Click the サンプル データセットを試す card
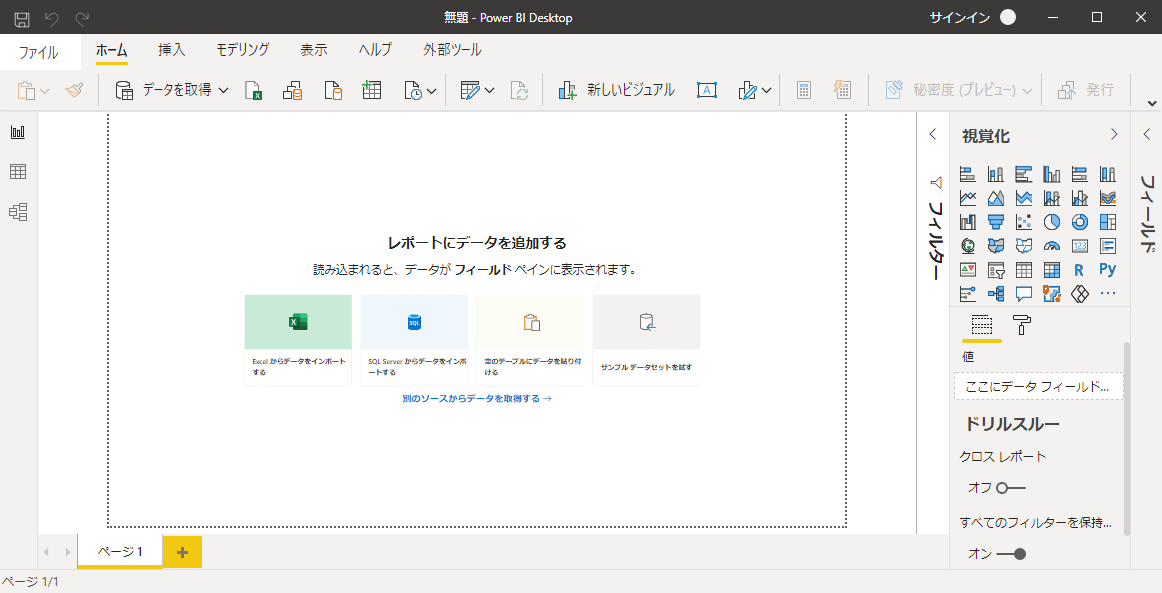Screen dimensions: 1162x593 (646, 340)
